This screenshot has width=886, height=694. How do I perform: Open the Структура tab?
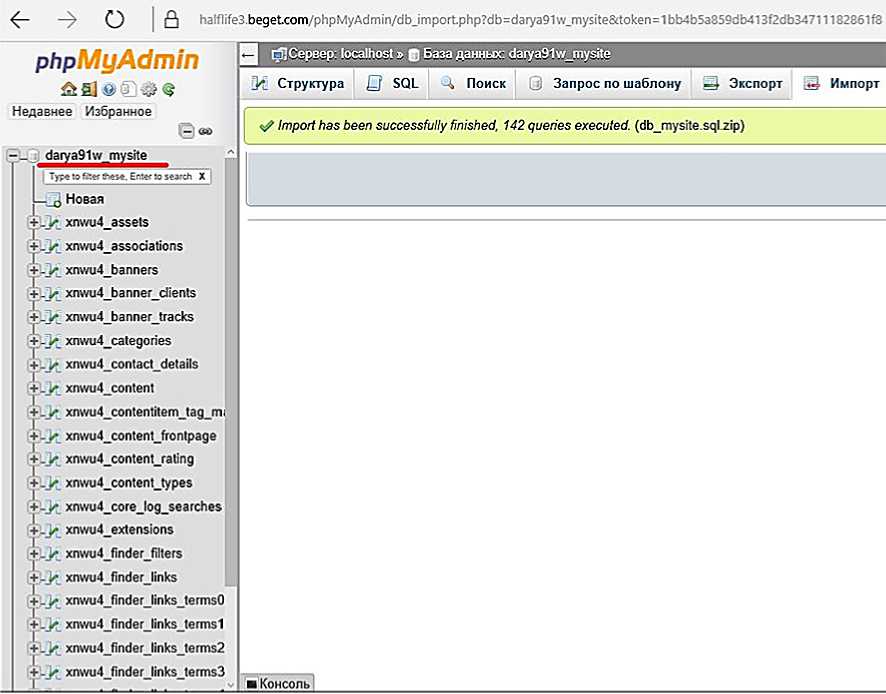coord(297,84)
